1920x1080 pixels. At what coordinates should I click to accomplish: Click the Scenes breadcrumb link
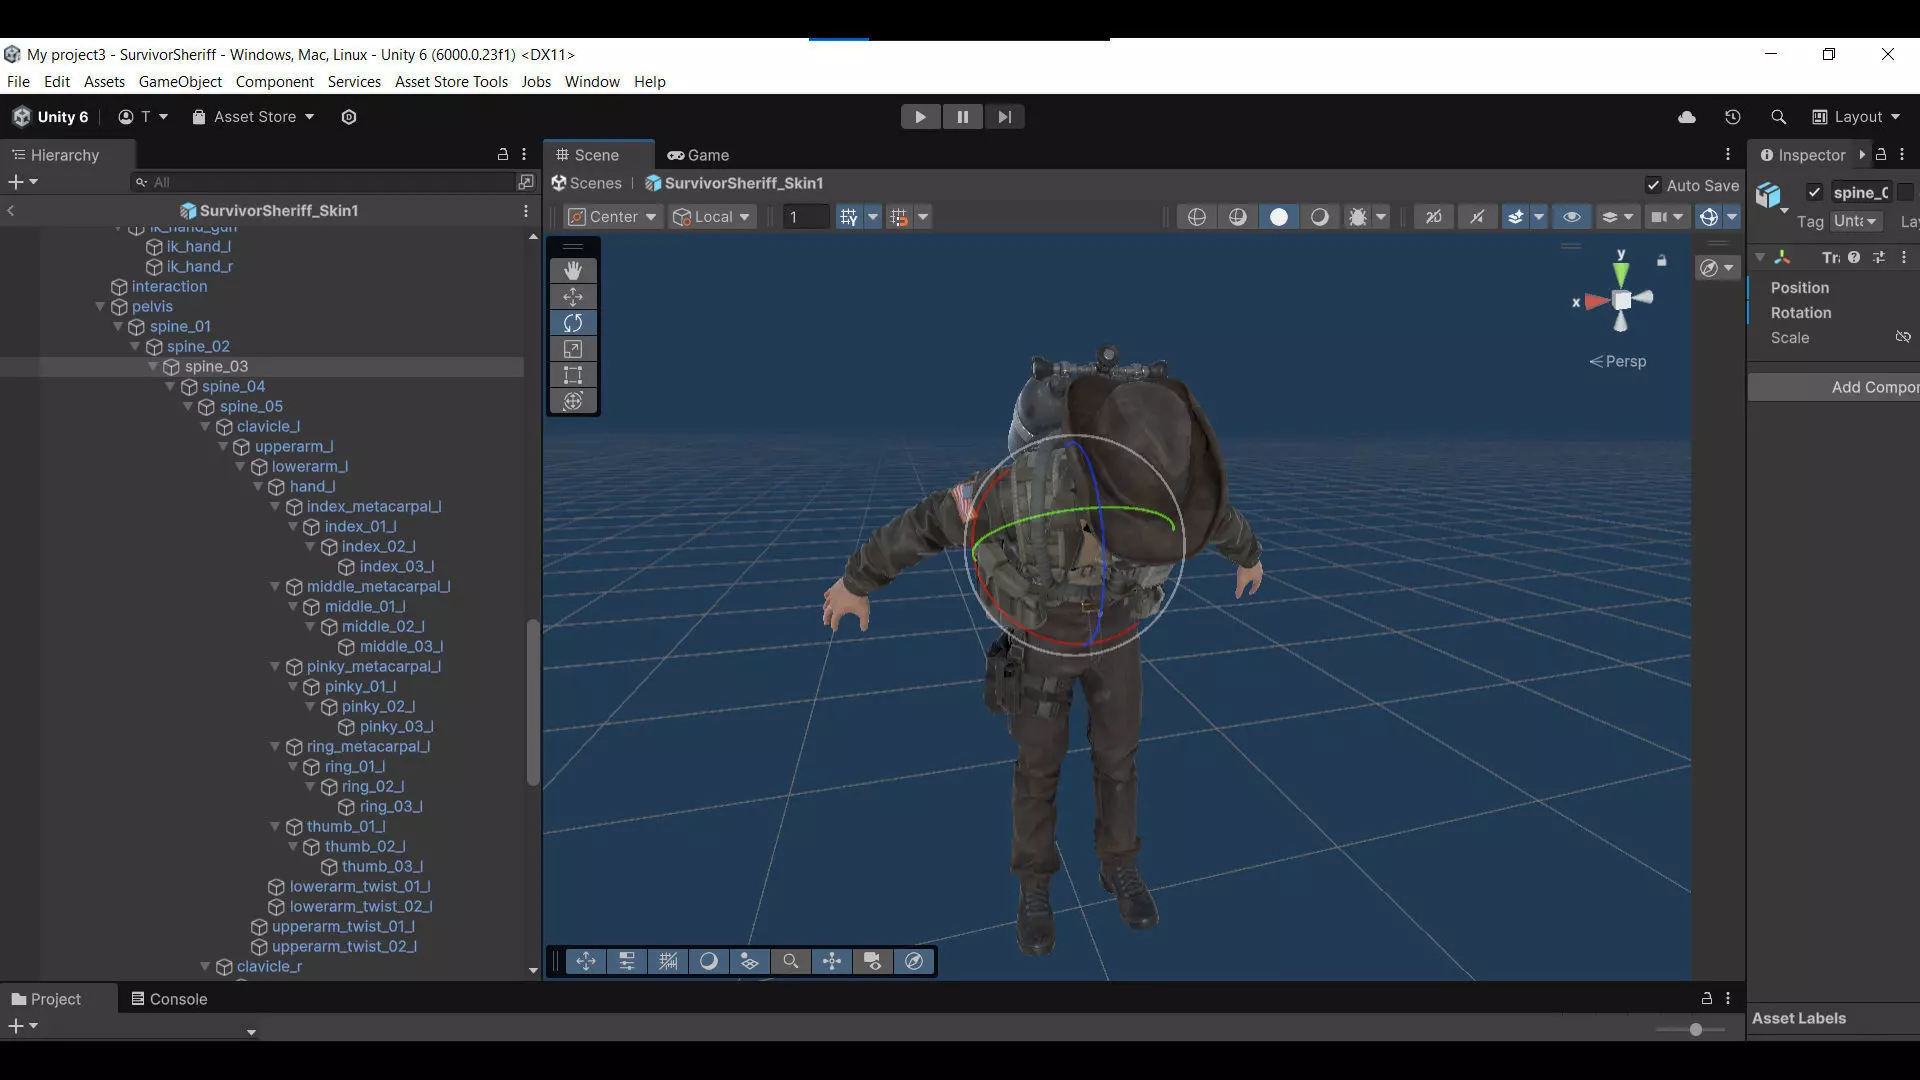[x=587, y=183]
